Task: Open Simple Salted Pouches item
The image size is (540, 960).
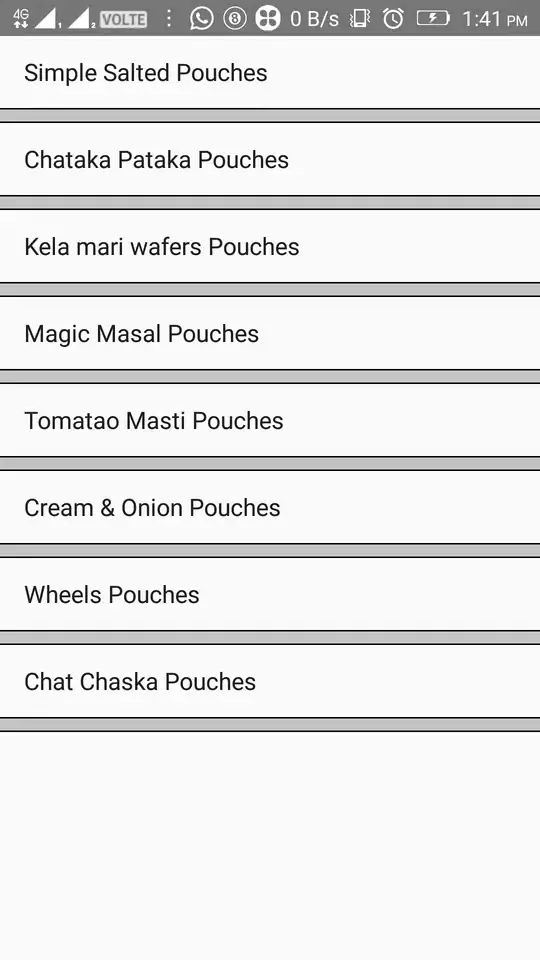Action: coord(270,72)
